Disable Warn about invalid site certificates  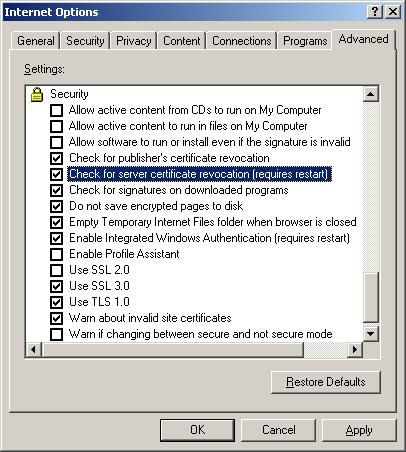tap(56, 318)
